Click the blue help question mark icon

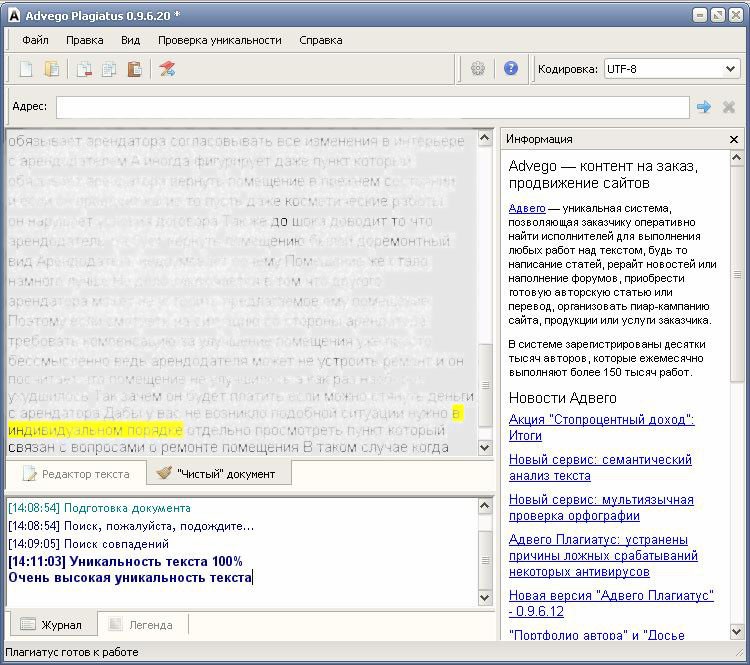[511, 69]
